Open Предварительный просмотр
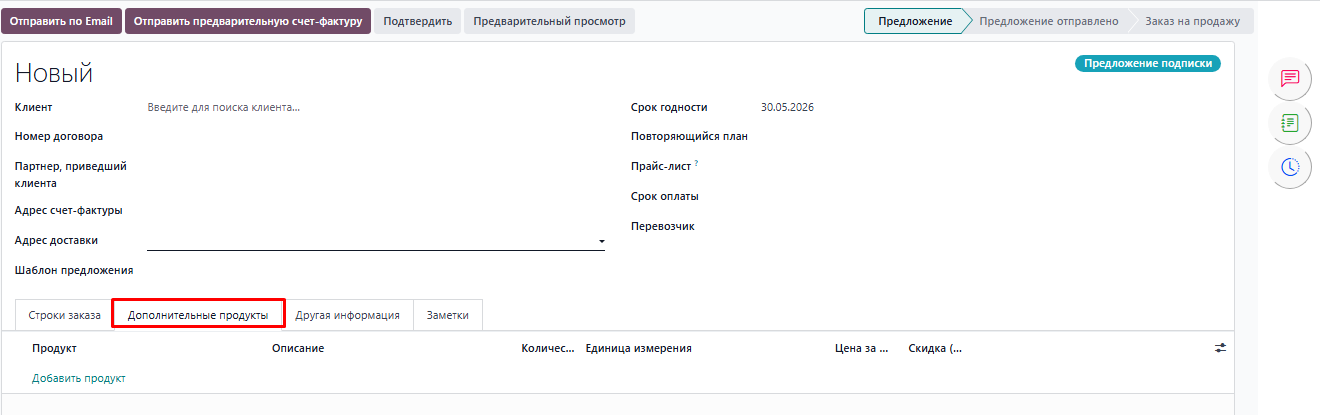 coord(549,21)
